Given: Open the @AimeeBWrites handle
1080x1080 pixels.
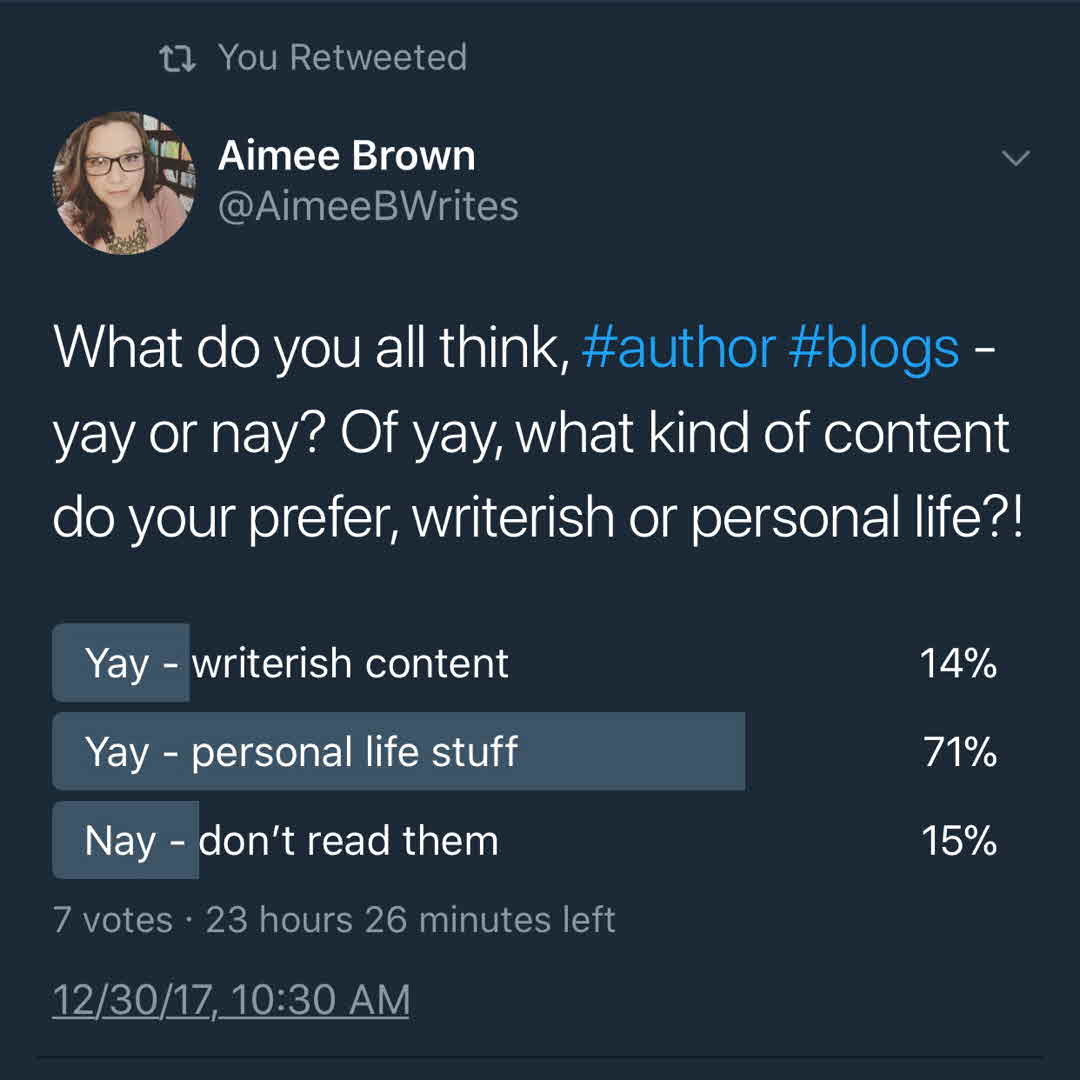Looking at the screenshot, I should coord(368,207).
